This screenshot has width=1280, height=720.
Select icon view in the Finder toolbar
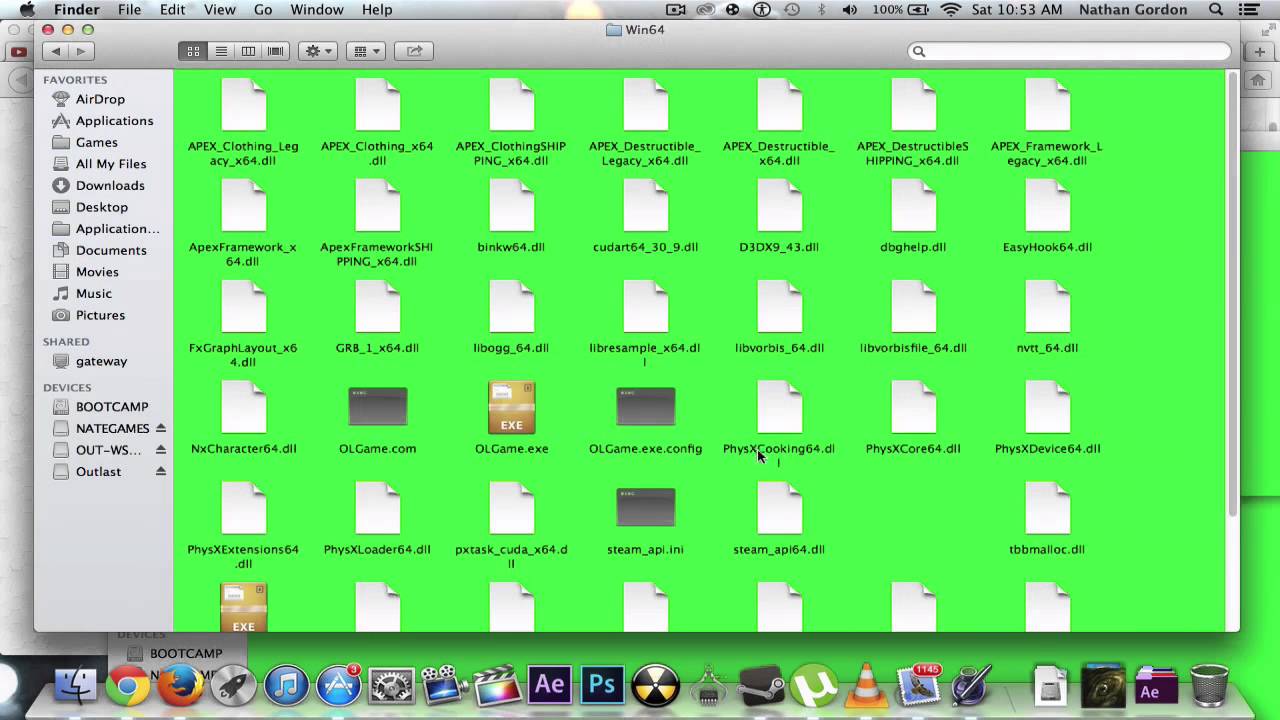point(193,51)
